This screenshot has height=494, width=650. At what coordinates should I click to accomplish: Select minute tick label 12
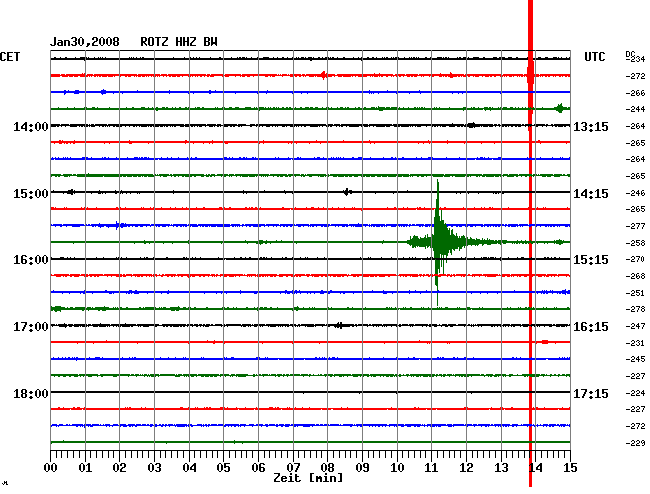pyautogui.click(x=466, y=468)
